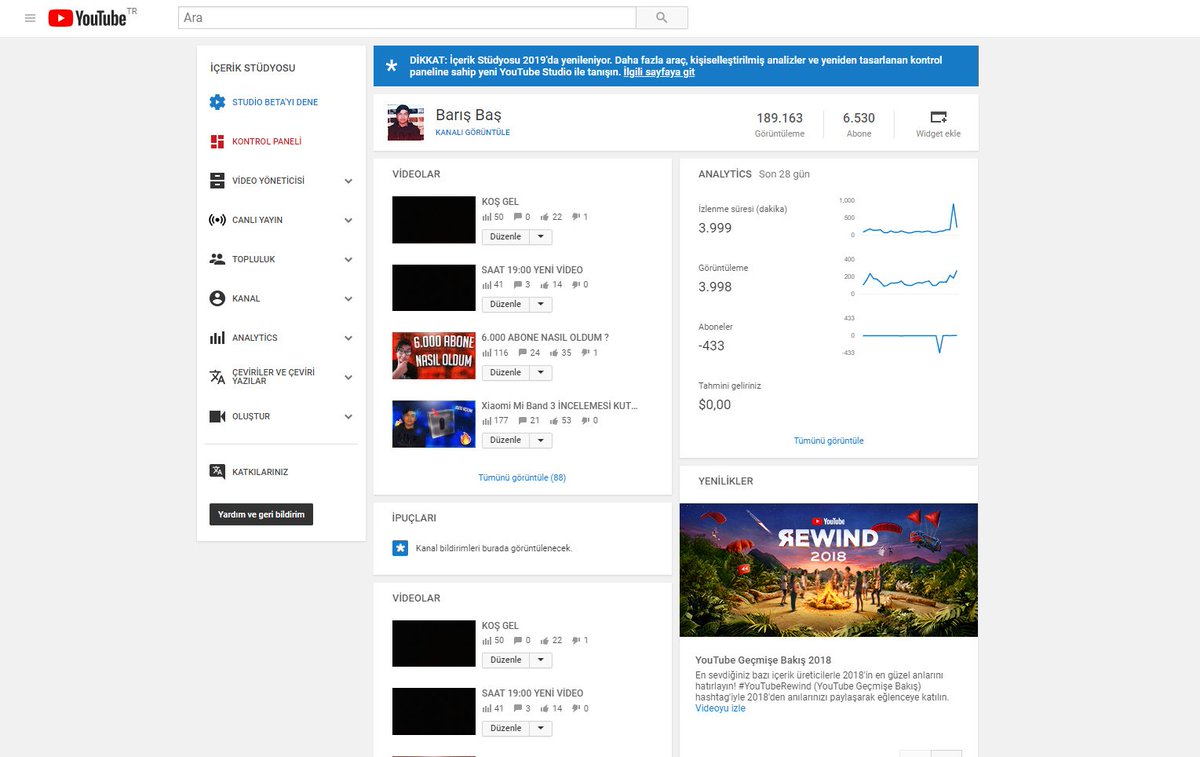Screen dimensions: 1200x757
Task: Click the search magnifier button
Action: [662, 17]
